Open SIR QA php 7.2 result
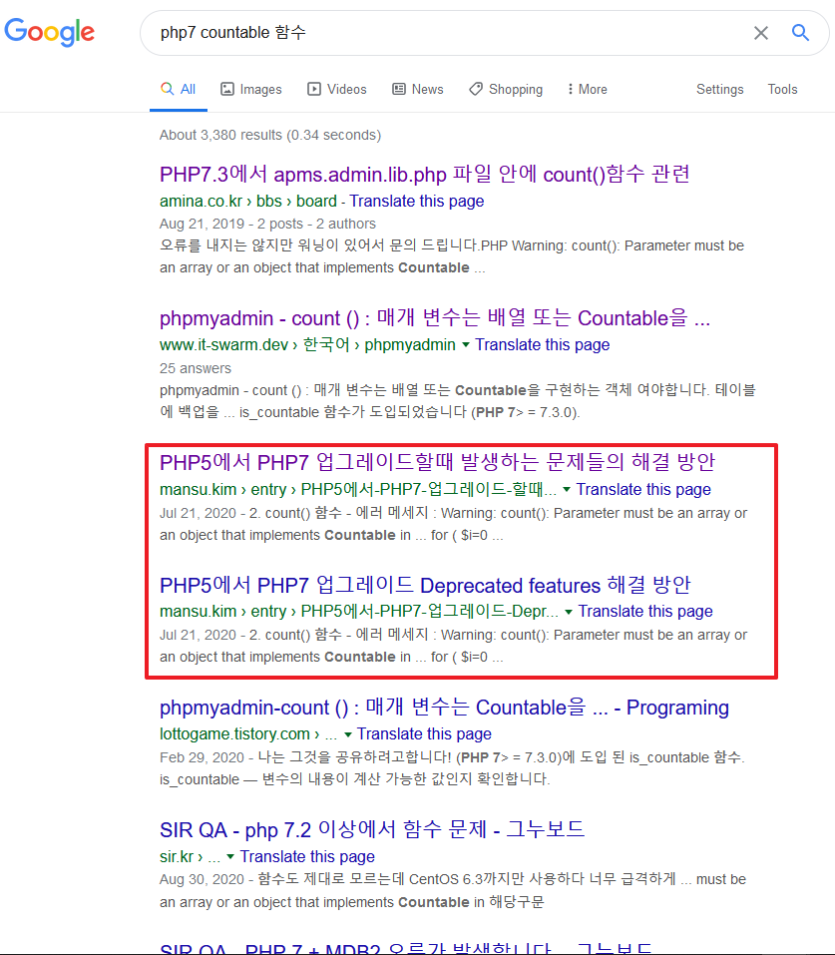The height and width of the screenshot is (955, 835). point(372,830)
